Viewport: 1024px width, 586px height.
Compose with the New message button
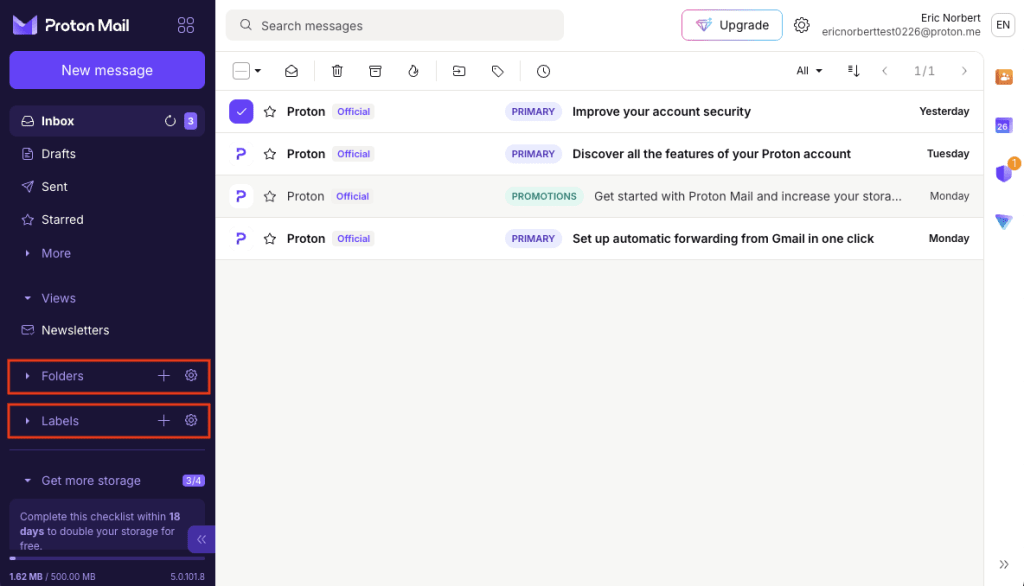107,70
